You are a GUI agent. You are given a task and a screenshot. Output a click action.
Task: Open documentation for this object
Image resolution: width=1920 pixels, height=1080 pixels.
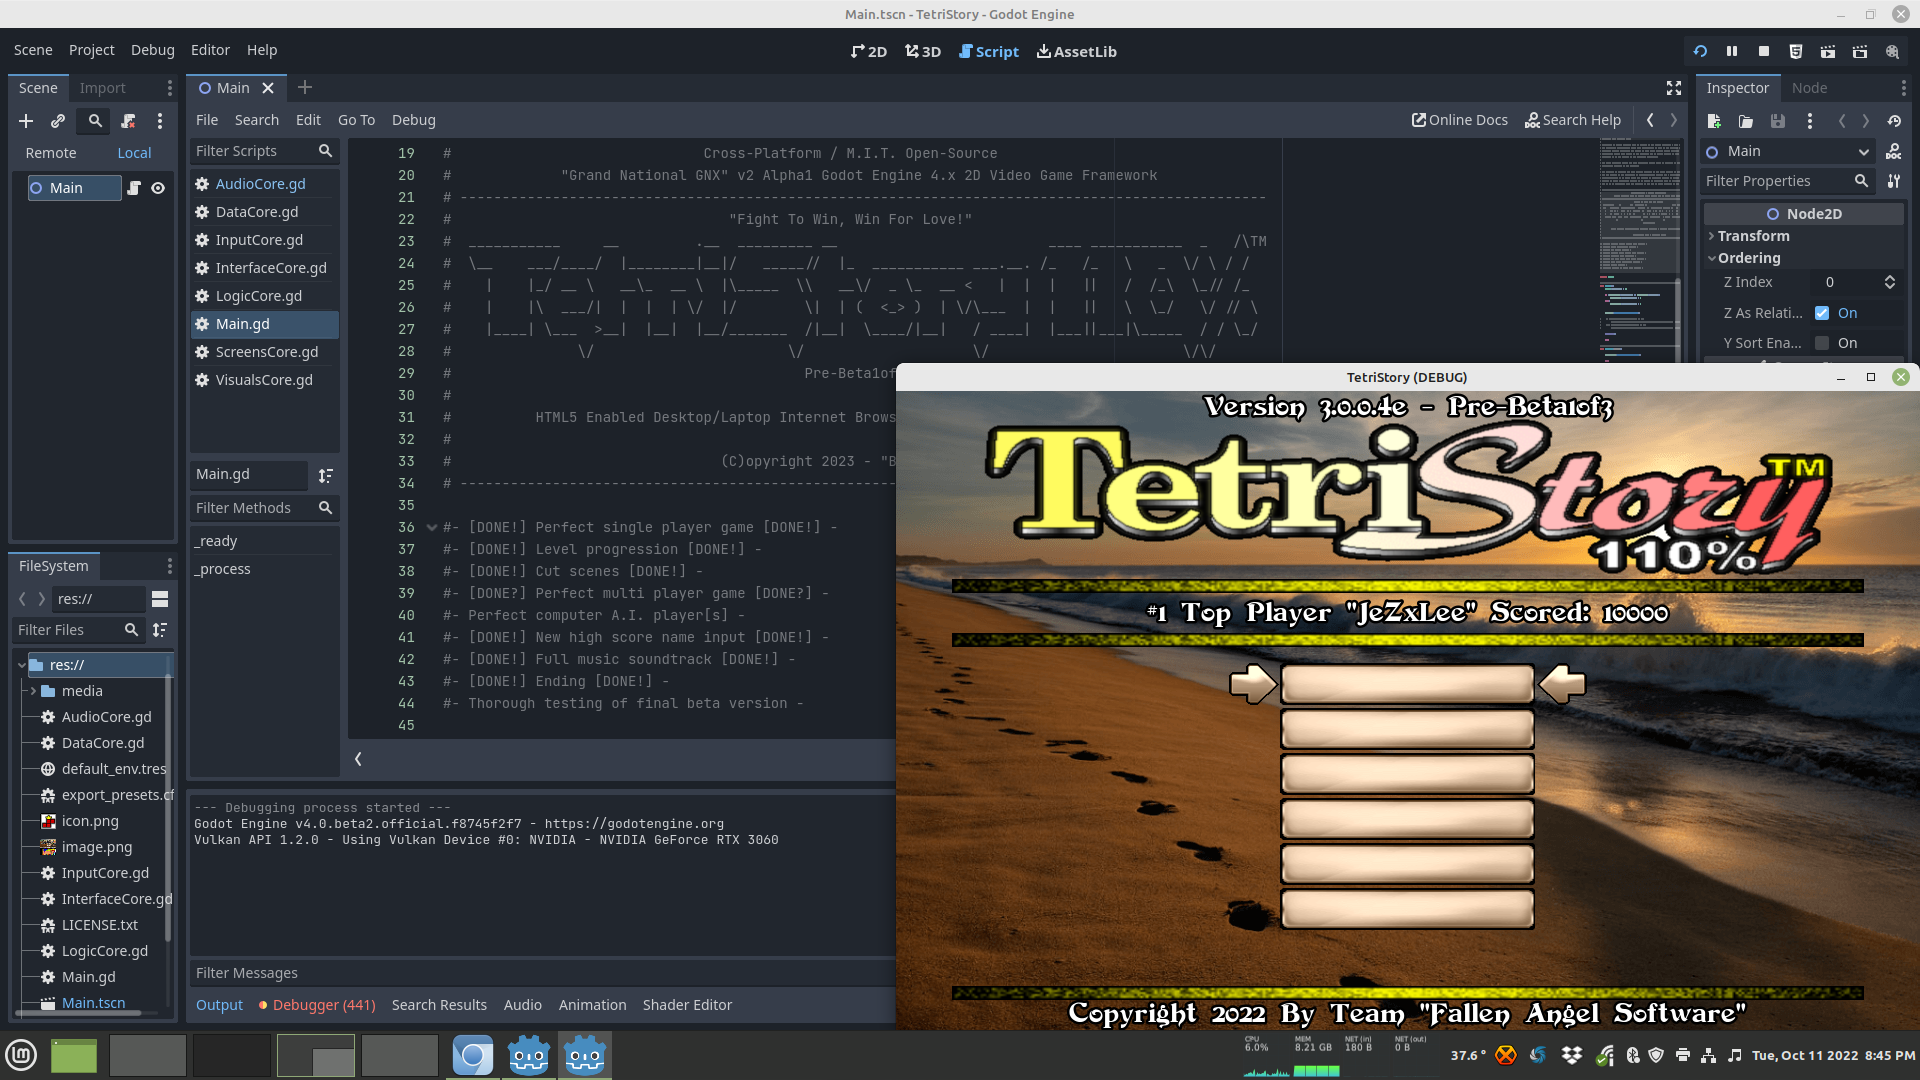tap(1894, 152)
